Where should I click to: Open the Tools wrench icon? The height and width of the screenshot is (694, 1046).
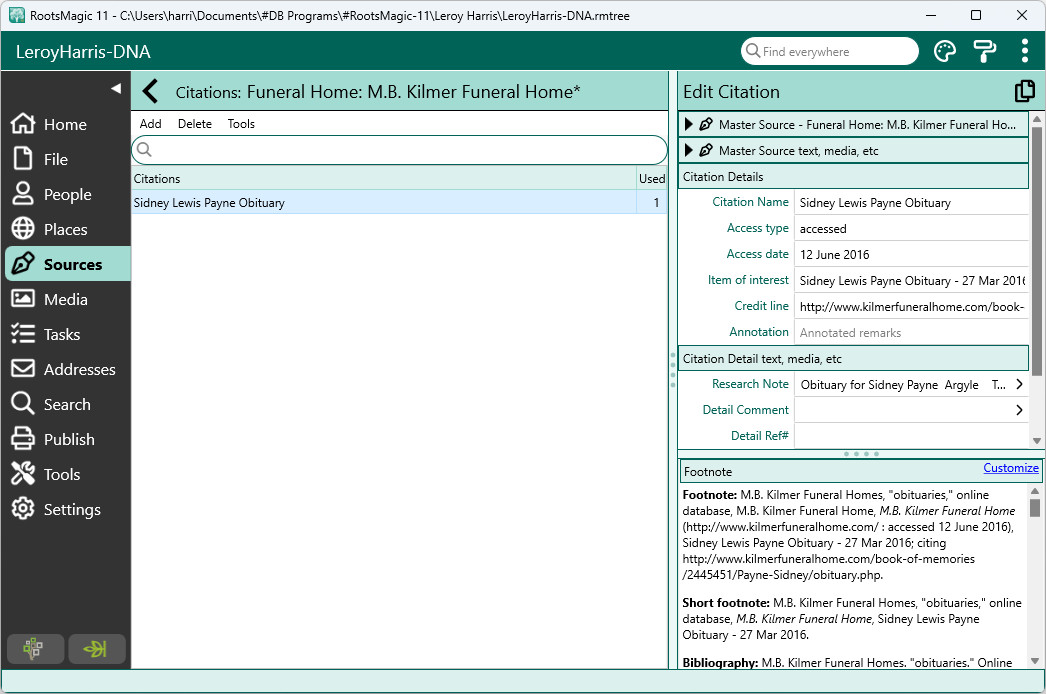point(23,474)
